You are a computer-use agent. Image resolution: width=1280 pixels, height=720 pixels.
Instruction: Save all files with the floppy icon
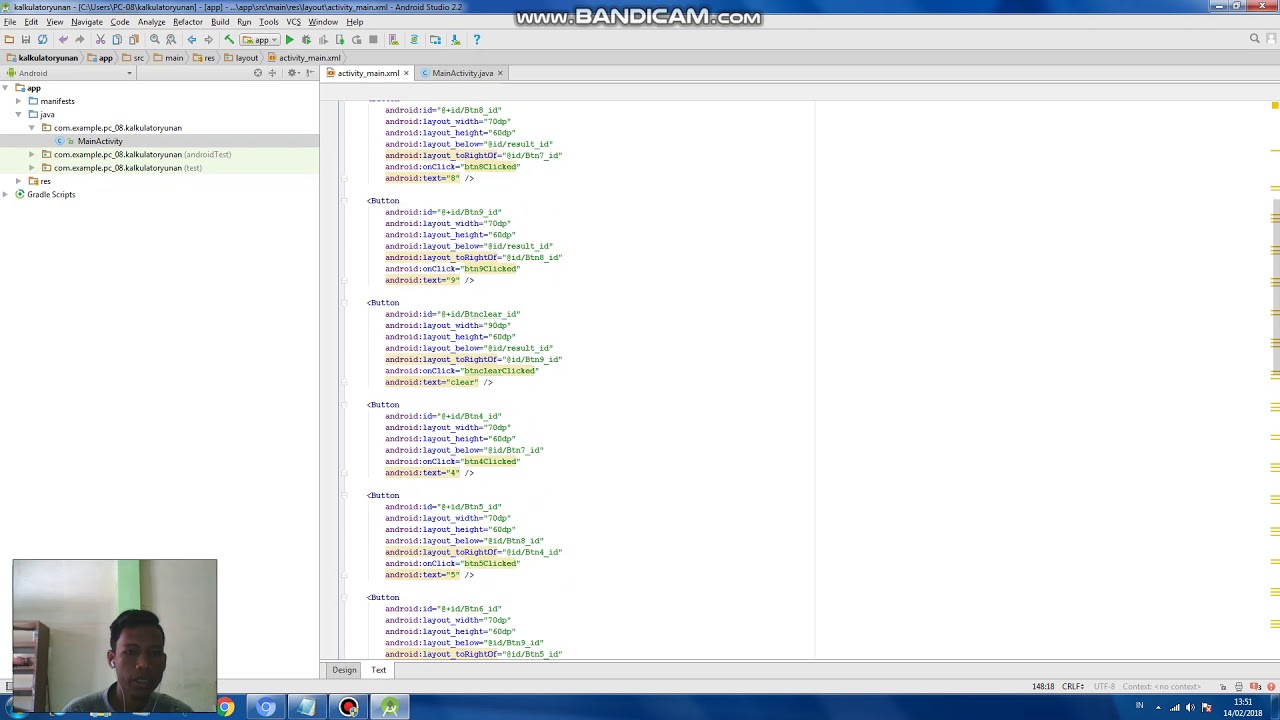(x=26, y=40)
